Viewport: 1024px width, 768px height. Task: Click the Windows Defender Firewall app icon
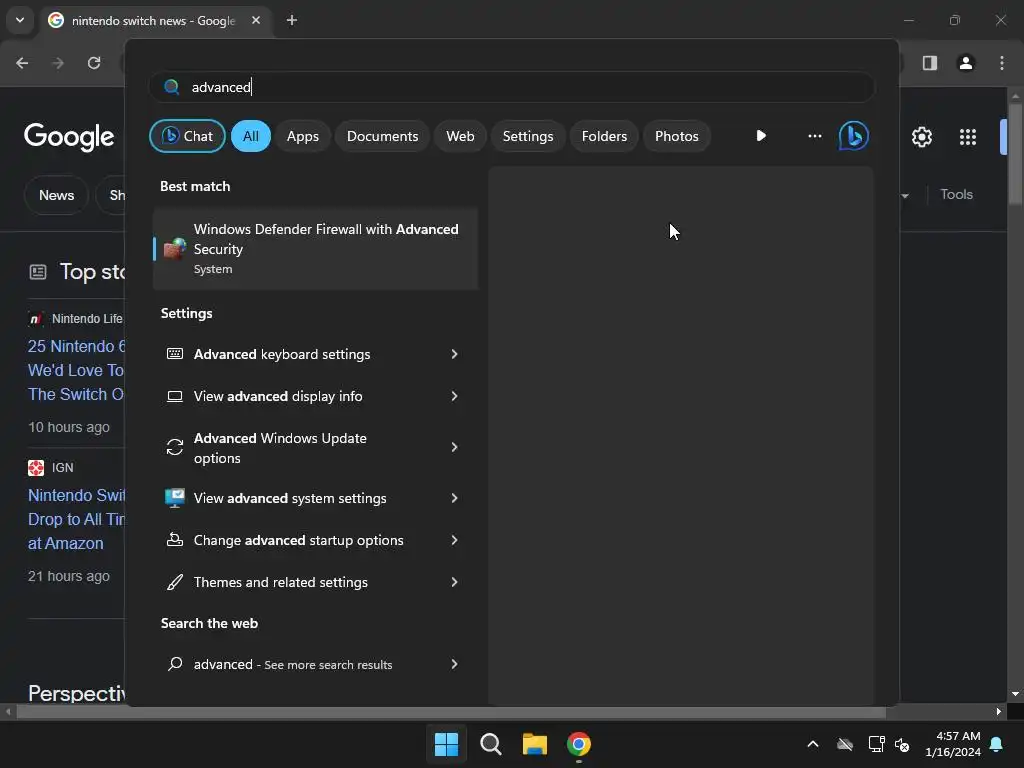174,249
